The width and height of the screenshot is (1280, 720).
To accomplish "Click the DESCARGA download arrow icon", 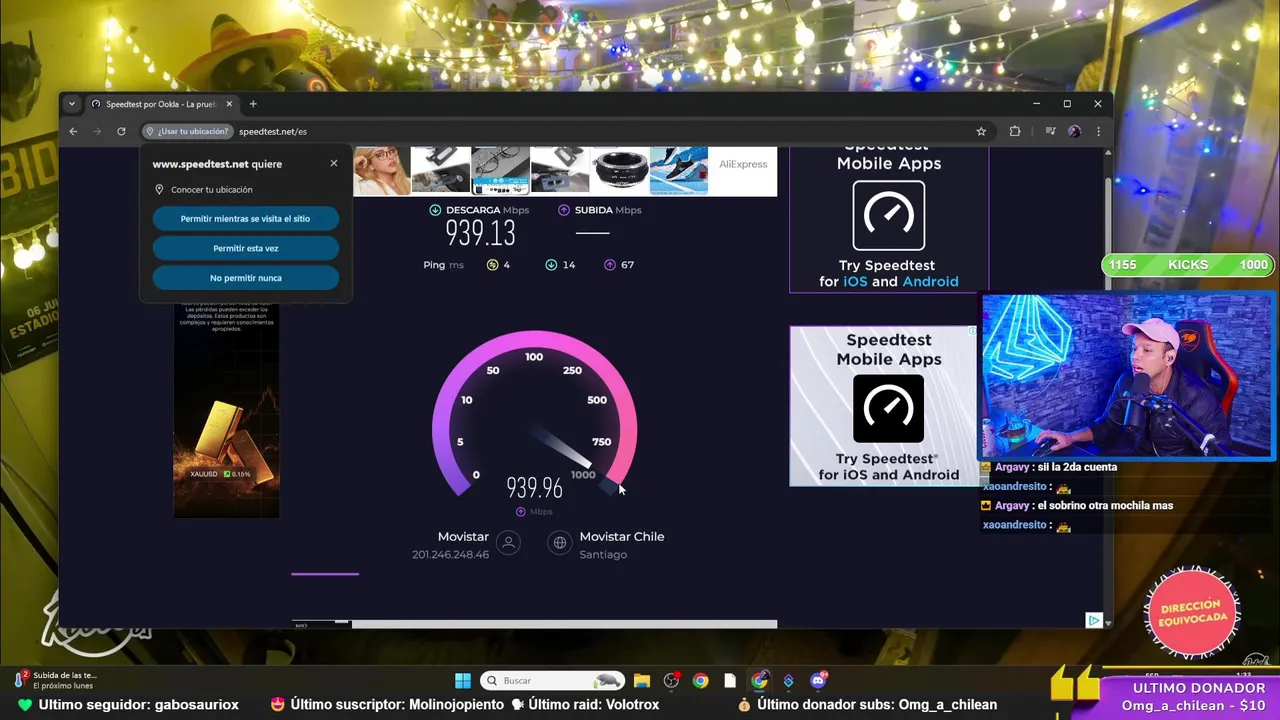I will (435, 210).
